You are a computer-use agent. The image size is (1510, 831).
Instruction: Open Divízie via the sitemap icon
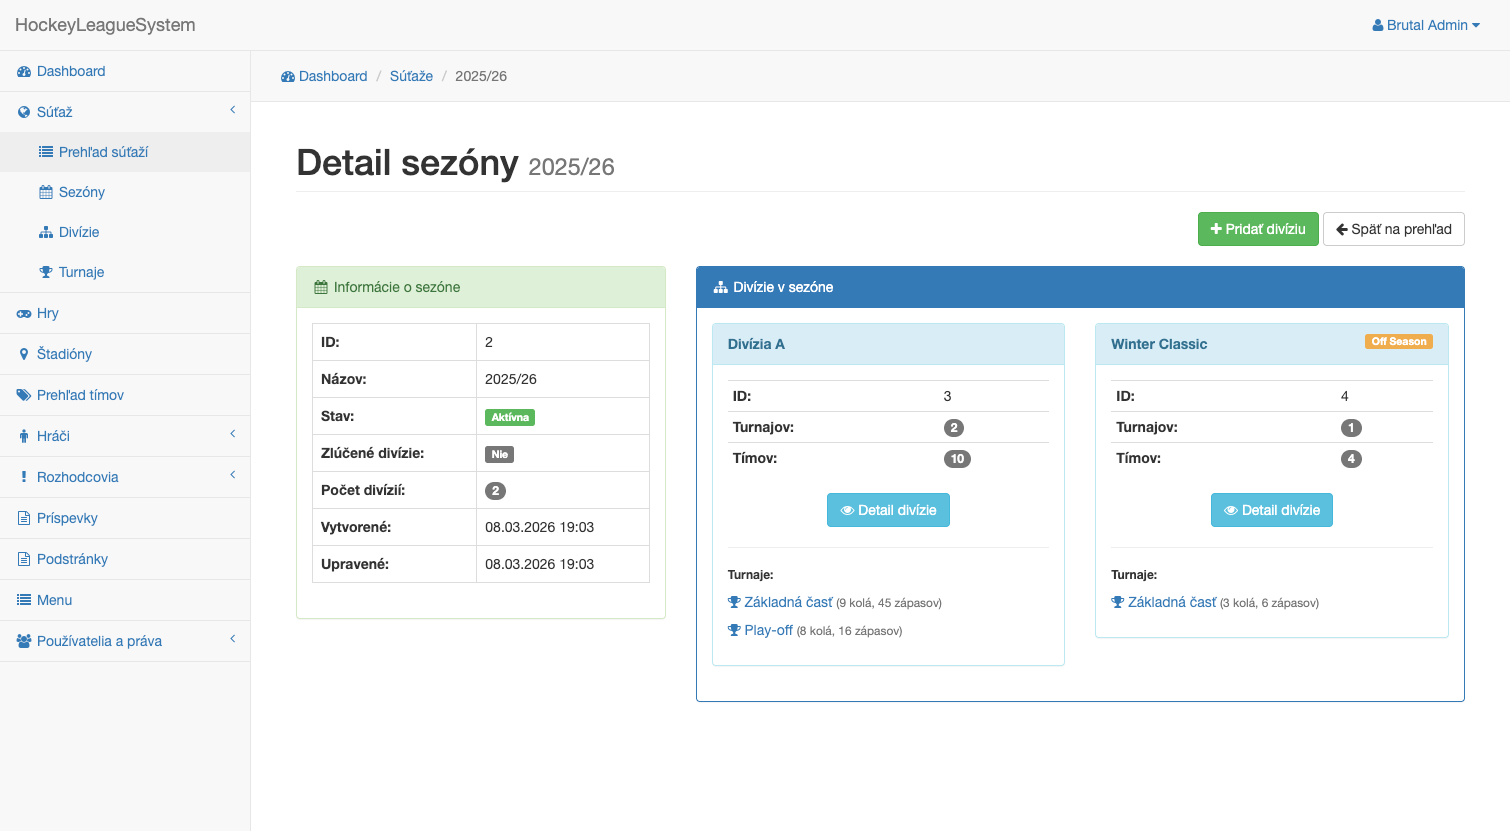pyautogui.click(x=47, y=232)
